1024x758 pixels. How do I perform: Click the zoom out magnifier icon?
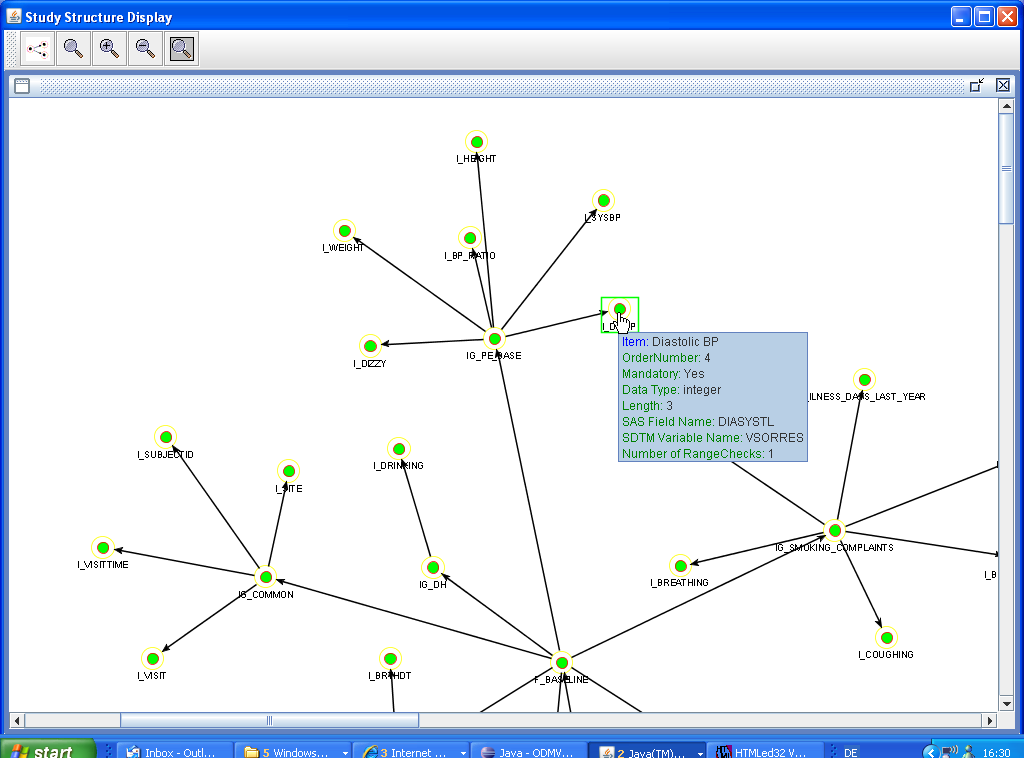[x=145, y=48]
